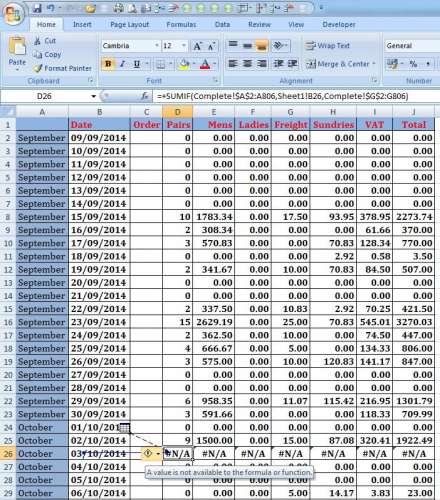Image resolution: width=440 pixels, height=500 pixels.
Task: Click Merge & Center
Action: [337, 64]
